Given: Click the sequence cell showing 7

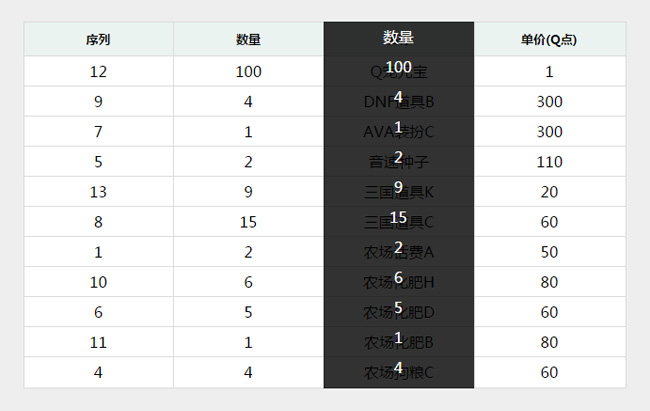Looking at the screenshot, I should click(98, 132).
